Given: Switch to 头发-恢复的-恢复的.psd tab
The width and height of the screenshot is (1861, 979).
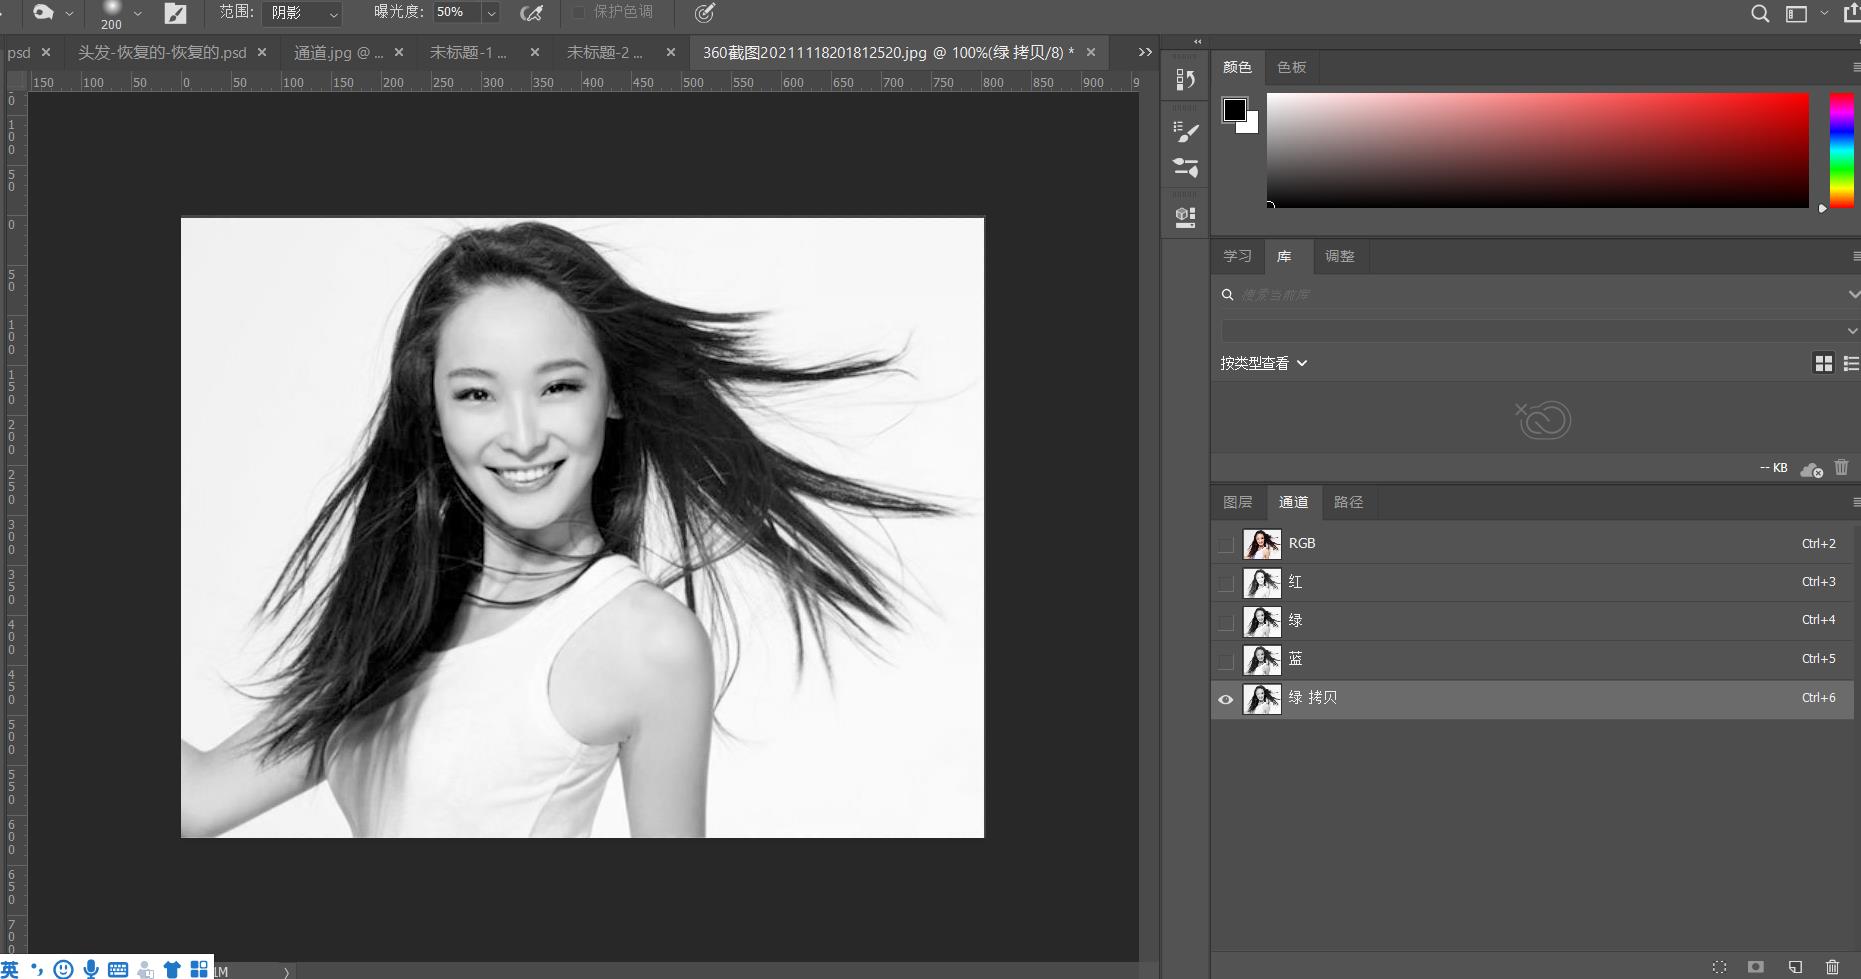Looking at the screenshot, I should click(162, 52).
